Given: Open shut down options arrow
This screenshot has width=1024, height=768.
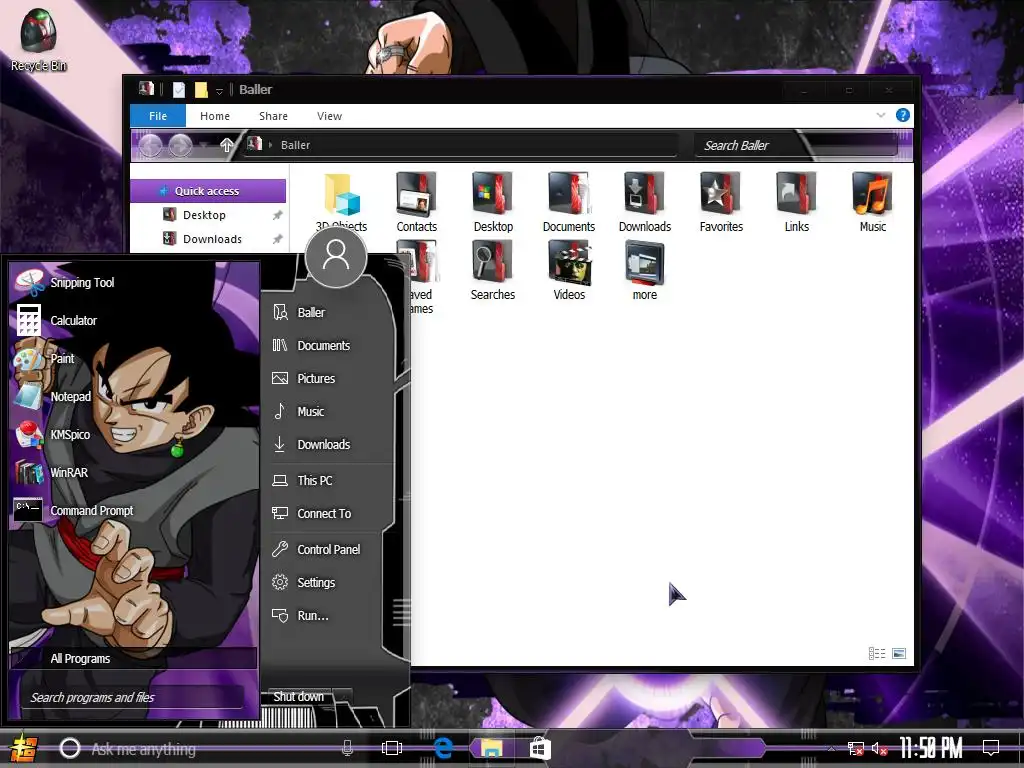Looking at the screenshot, I should (343, 697).
